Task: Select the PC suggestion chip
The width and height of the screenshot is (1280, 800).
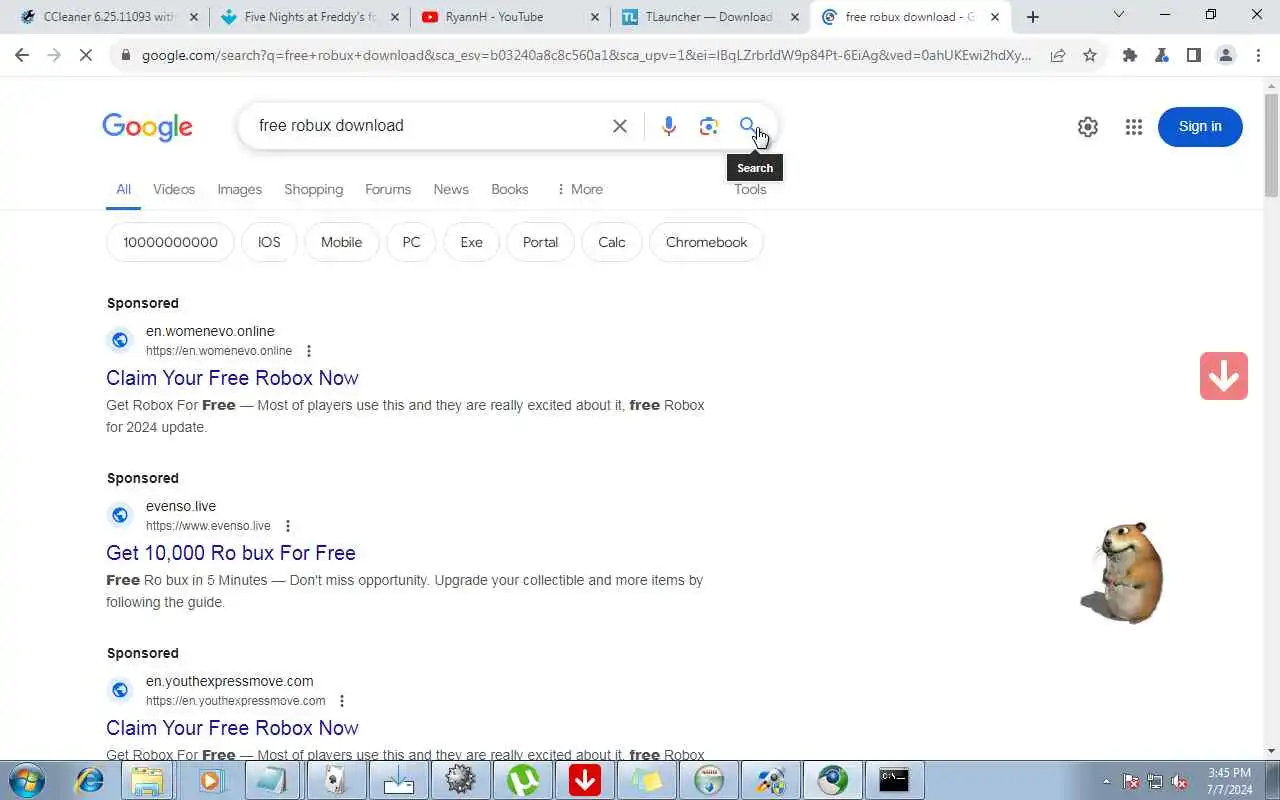Action: coord(411,242)
